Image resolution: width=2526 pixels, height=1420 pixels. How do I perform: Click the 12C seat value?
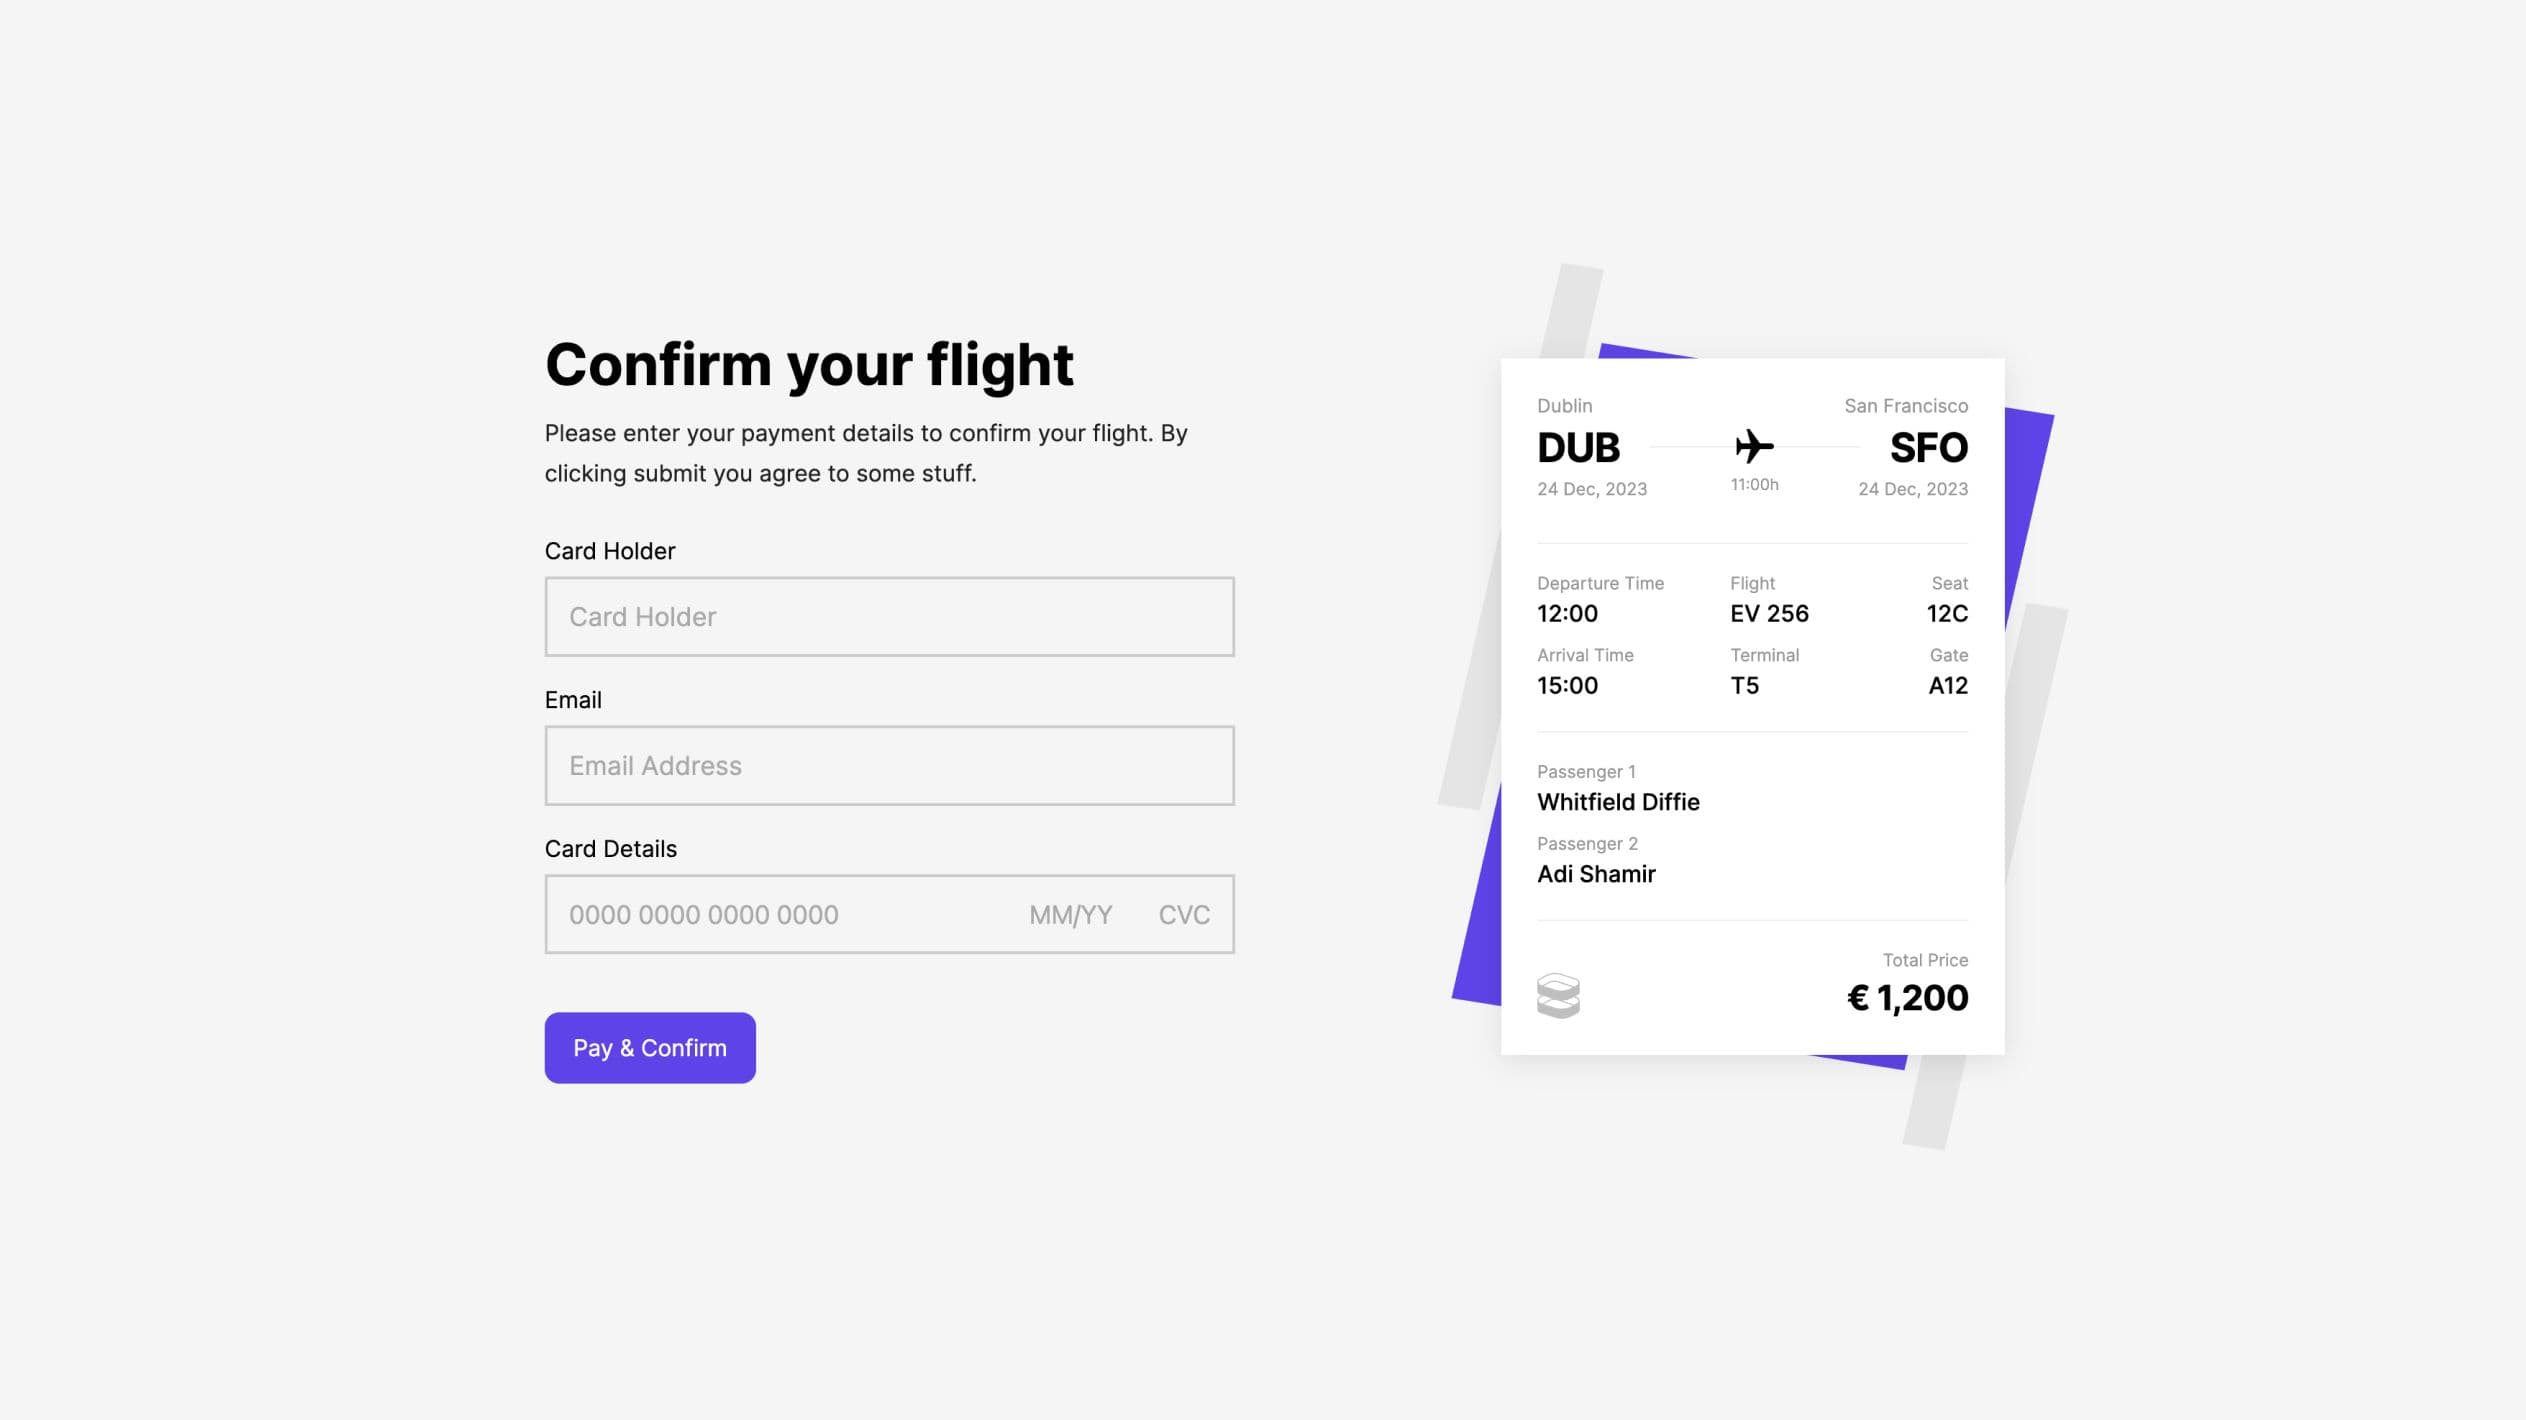click(1947, 613)
